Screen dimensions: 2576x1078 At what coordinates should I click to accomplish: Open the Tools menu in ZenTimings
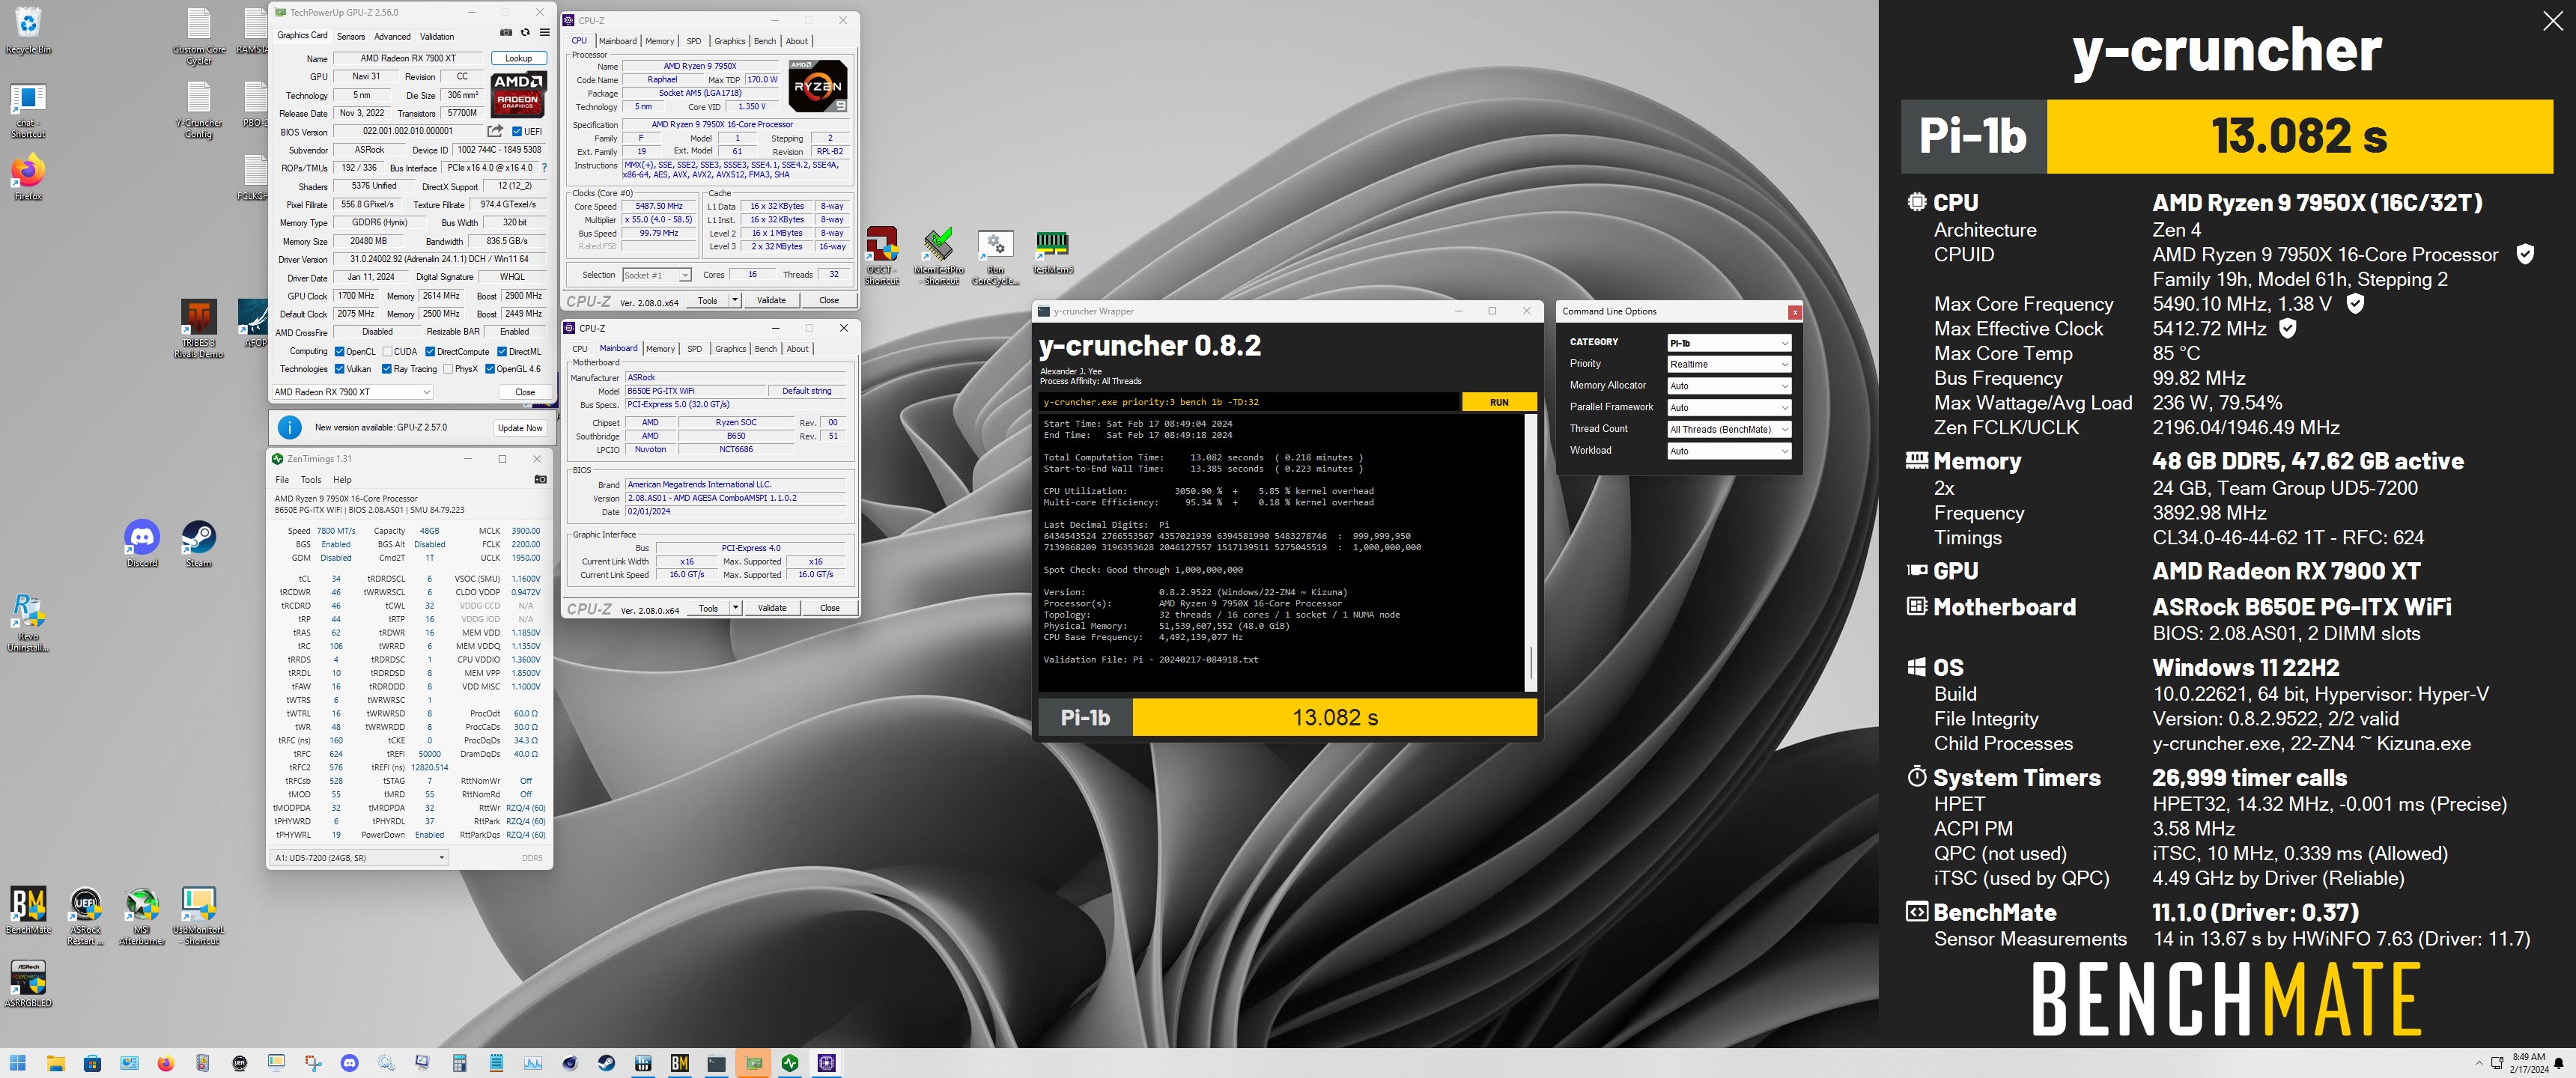coord(311,480)
